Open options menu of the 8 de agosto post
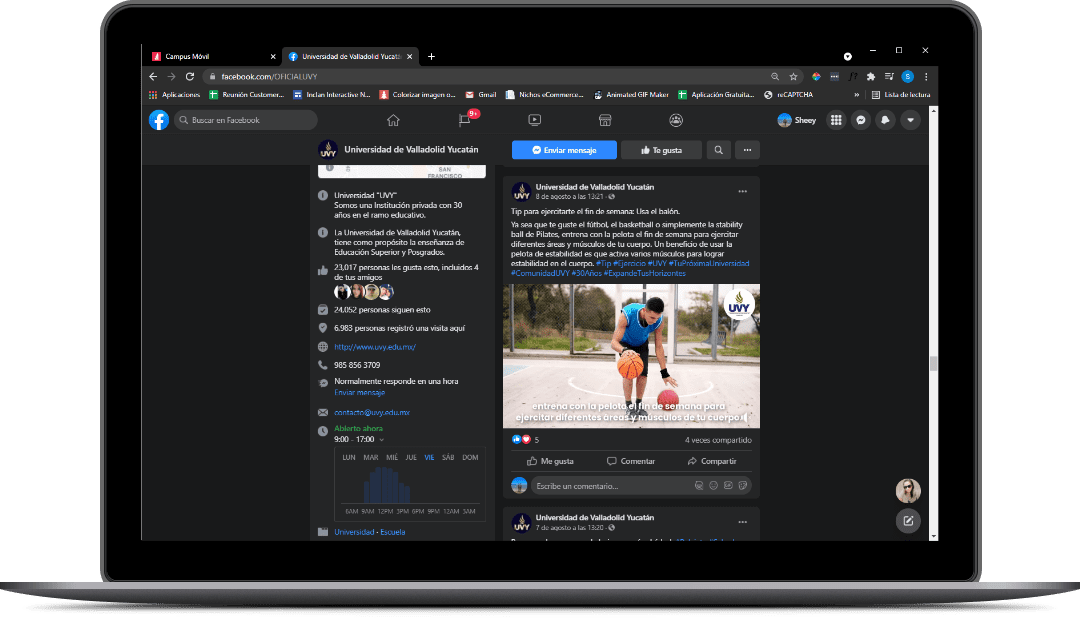Screen dimensions: 1080x618 coord(742,192)
